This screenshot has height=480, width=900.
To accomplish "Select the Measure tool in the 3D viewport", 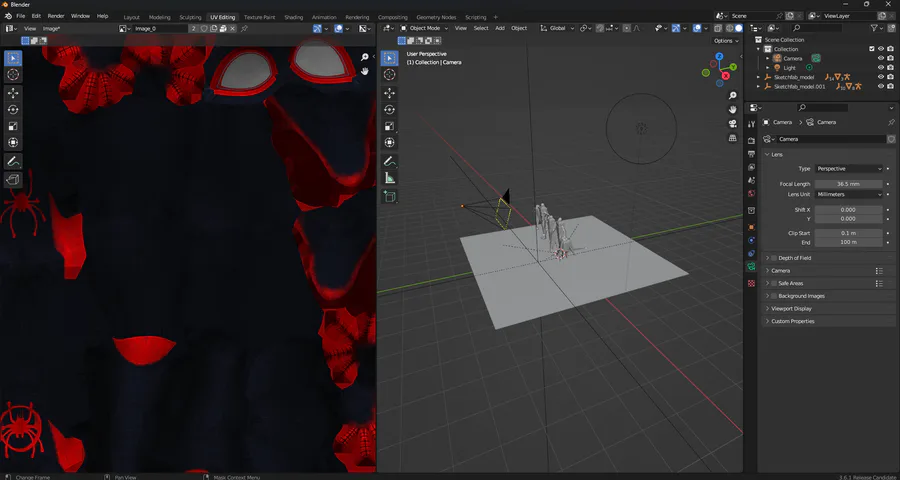I will click(390, 178).
